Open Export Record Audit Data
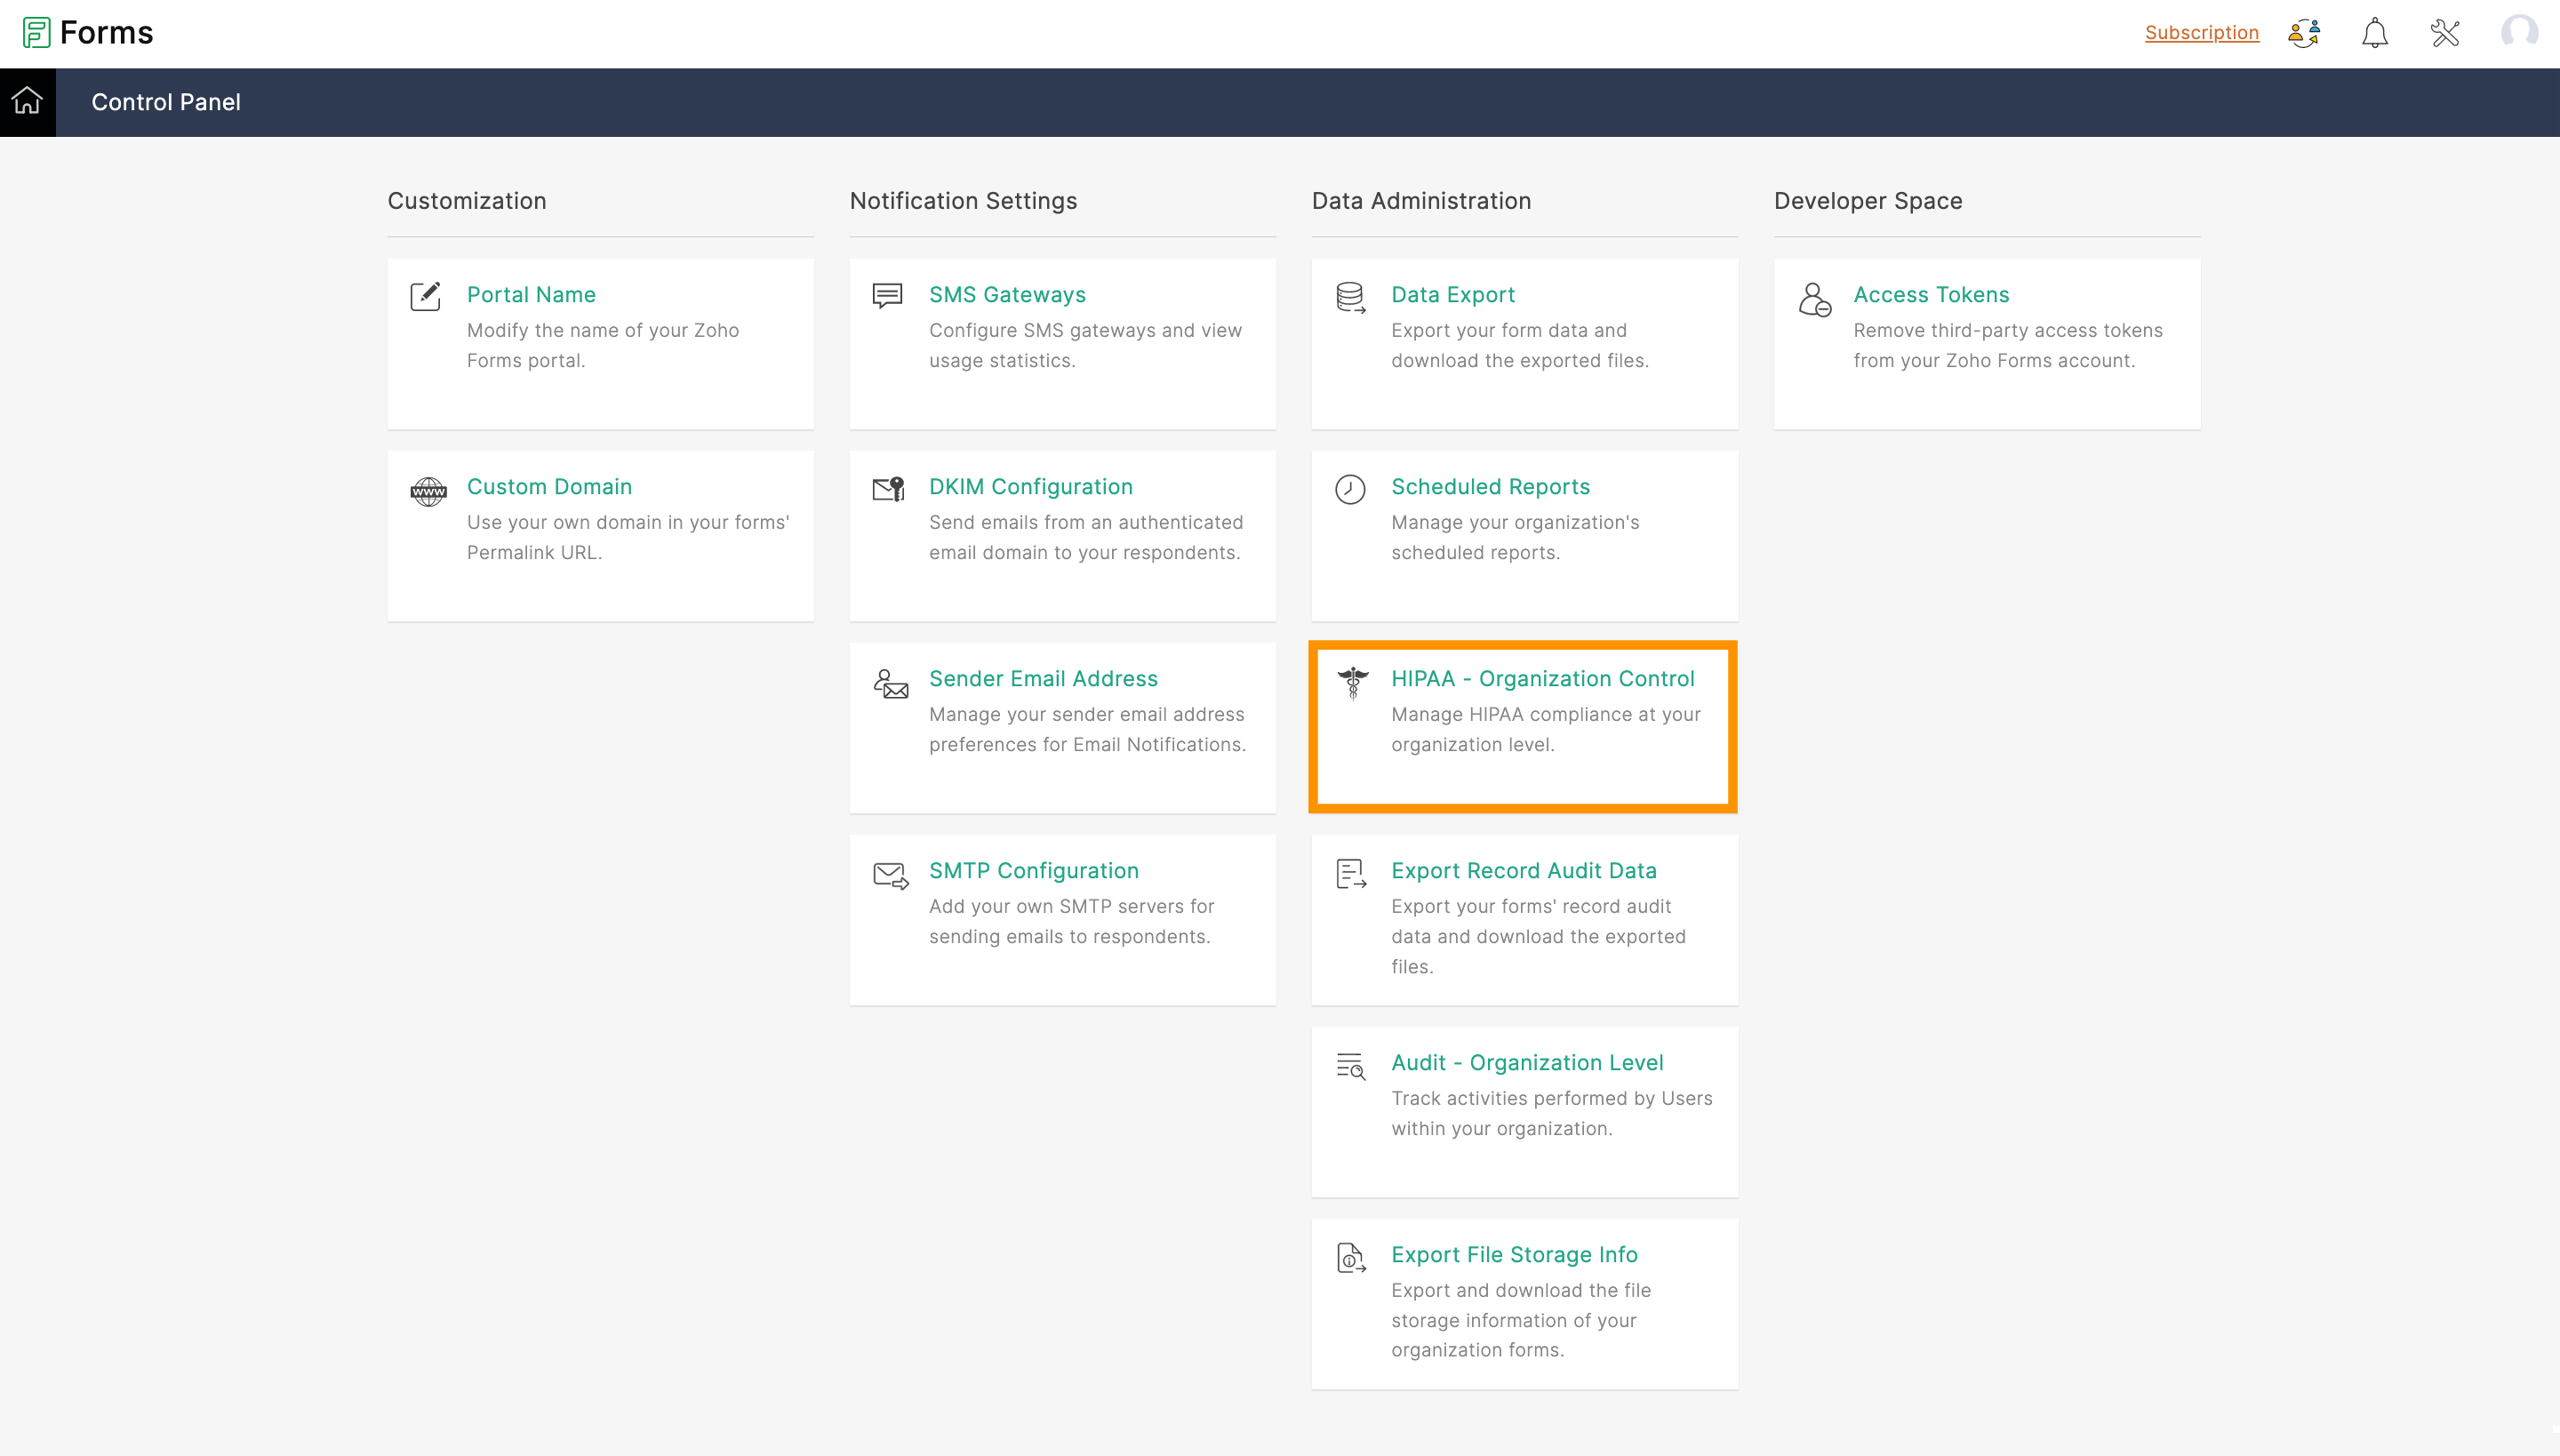 (x=1523, y=871)
